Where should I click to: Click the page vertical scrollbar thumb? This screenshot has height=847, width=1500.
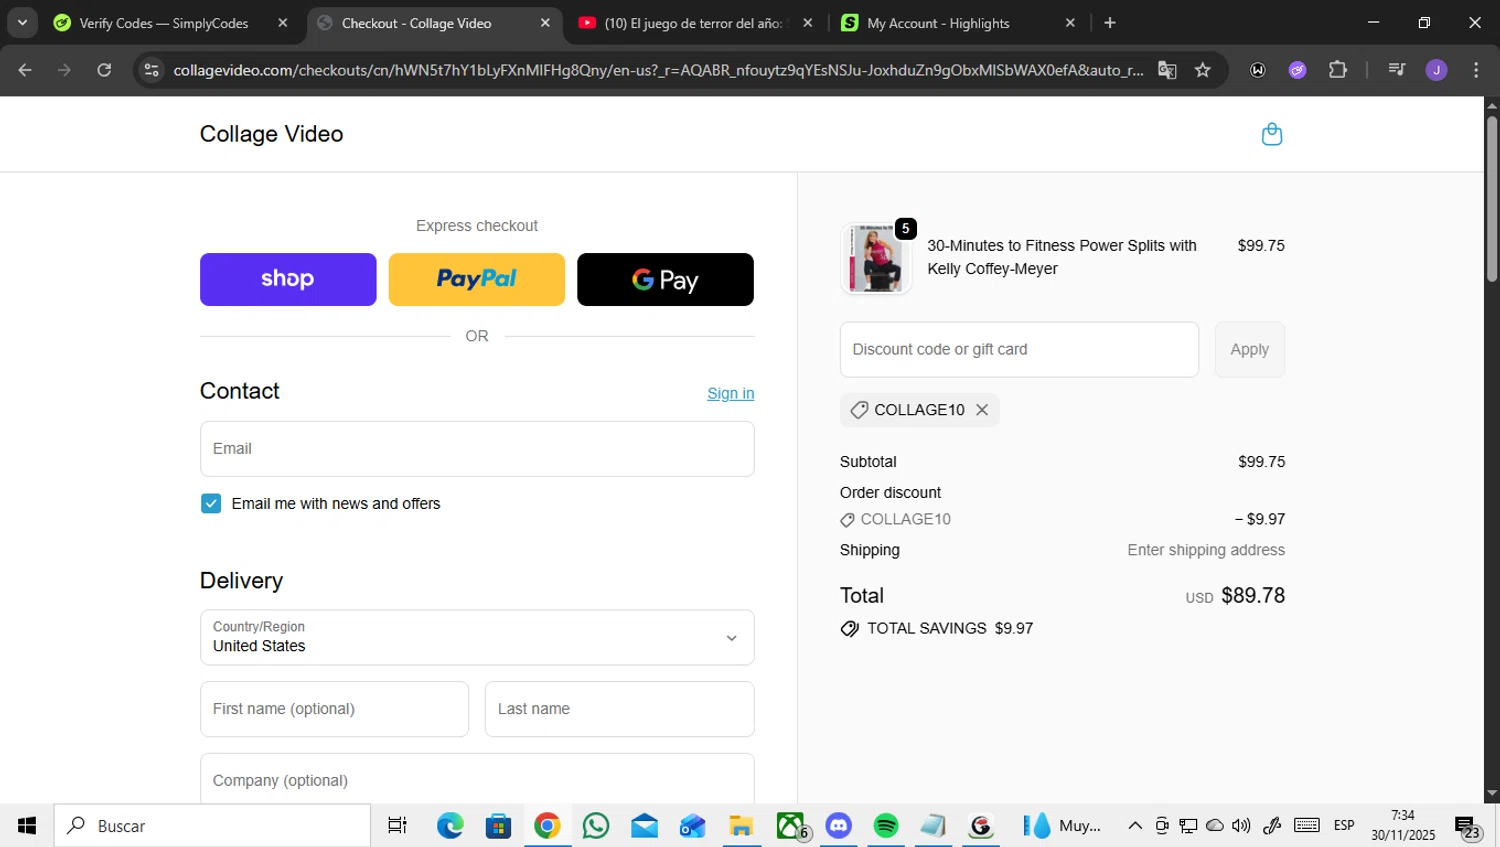pos(1492,198)
